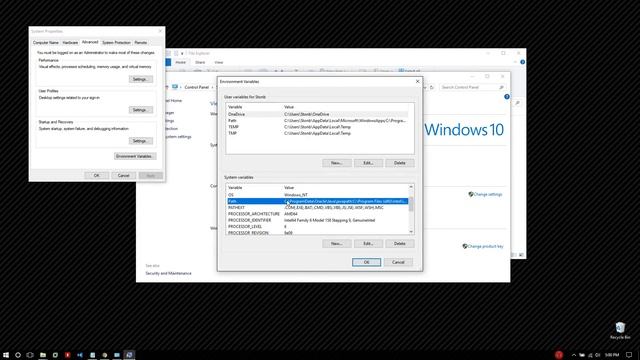Click Edit under system variables
Image resolution: width=640 pixels, height=360 pixels.
(x=368, y=244)
